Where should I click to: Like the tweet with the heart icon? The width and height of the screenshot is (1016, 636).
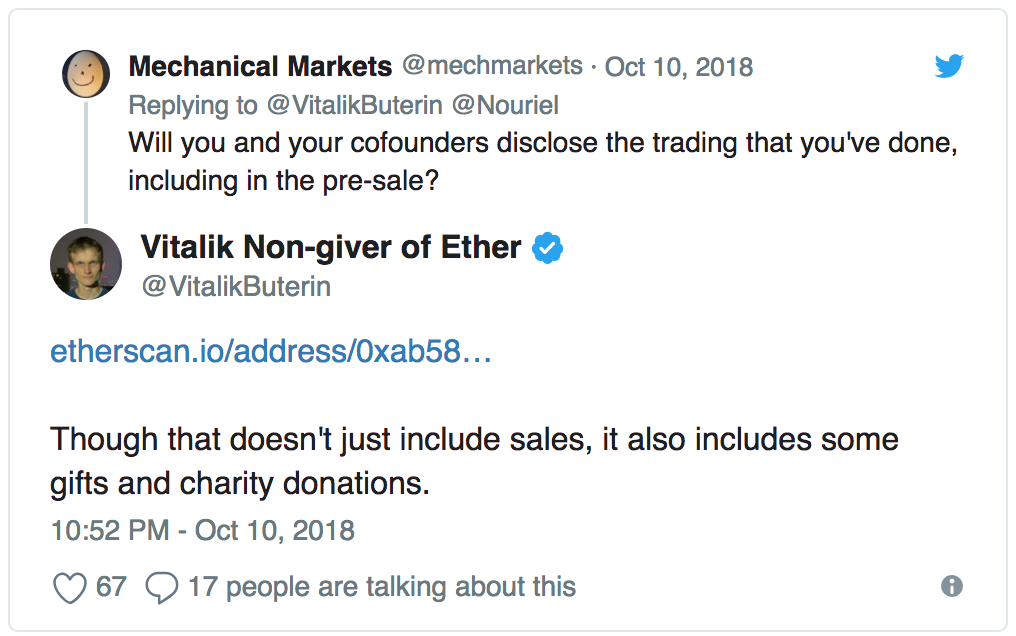pos(69,587)
